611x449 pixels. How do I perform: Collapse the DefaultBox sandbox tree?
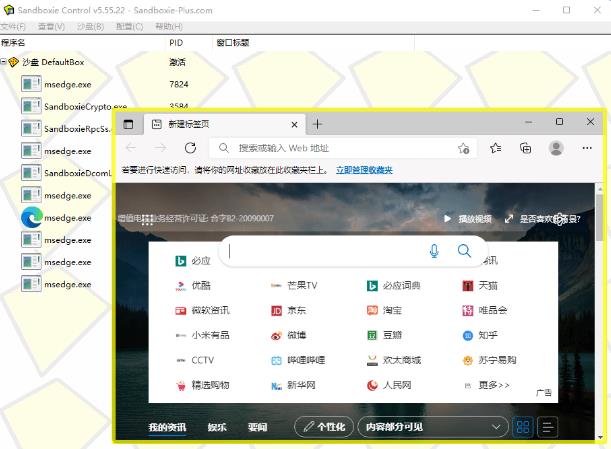point(3,62)
